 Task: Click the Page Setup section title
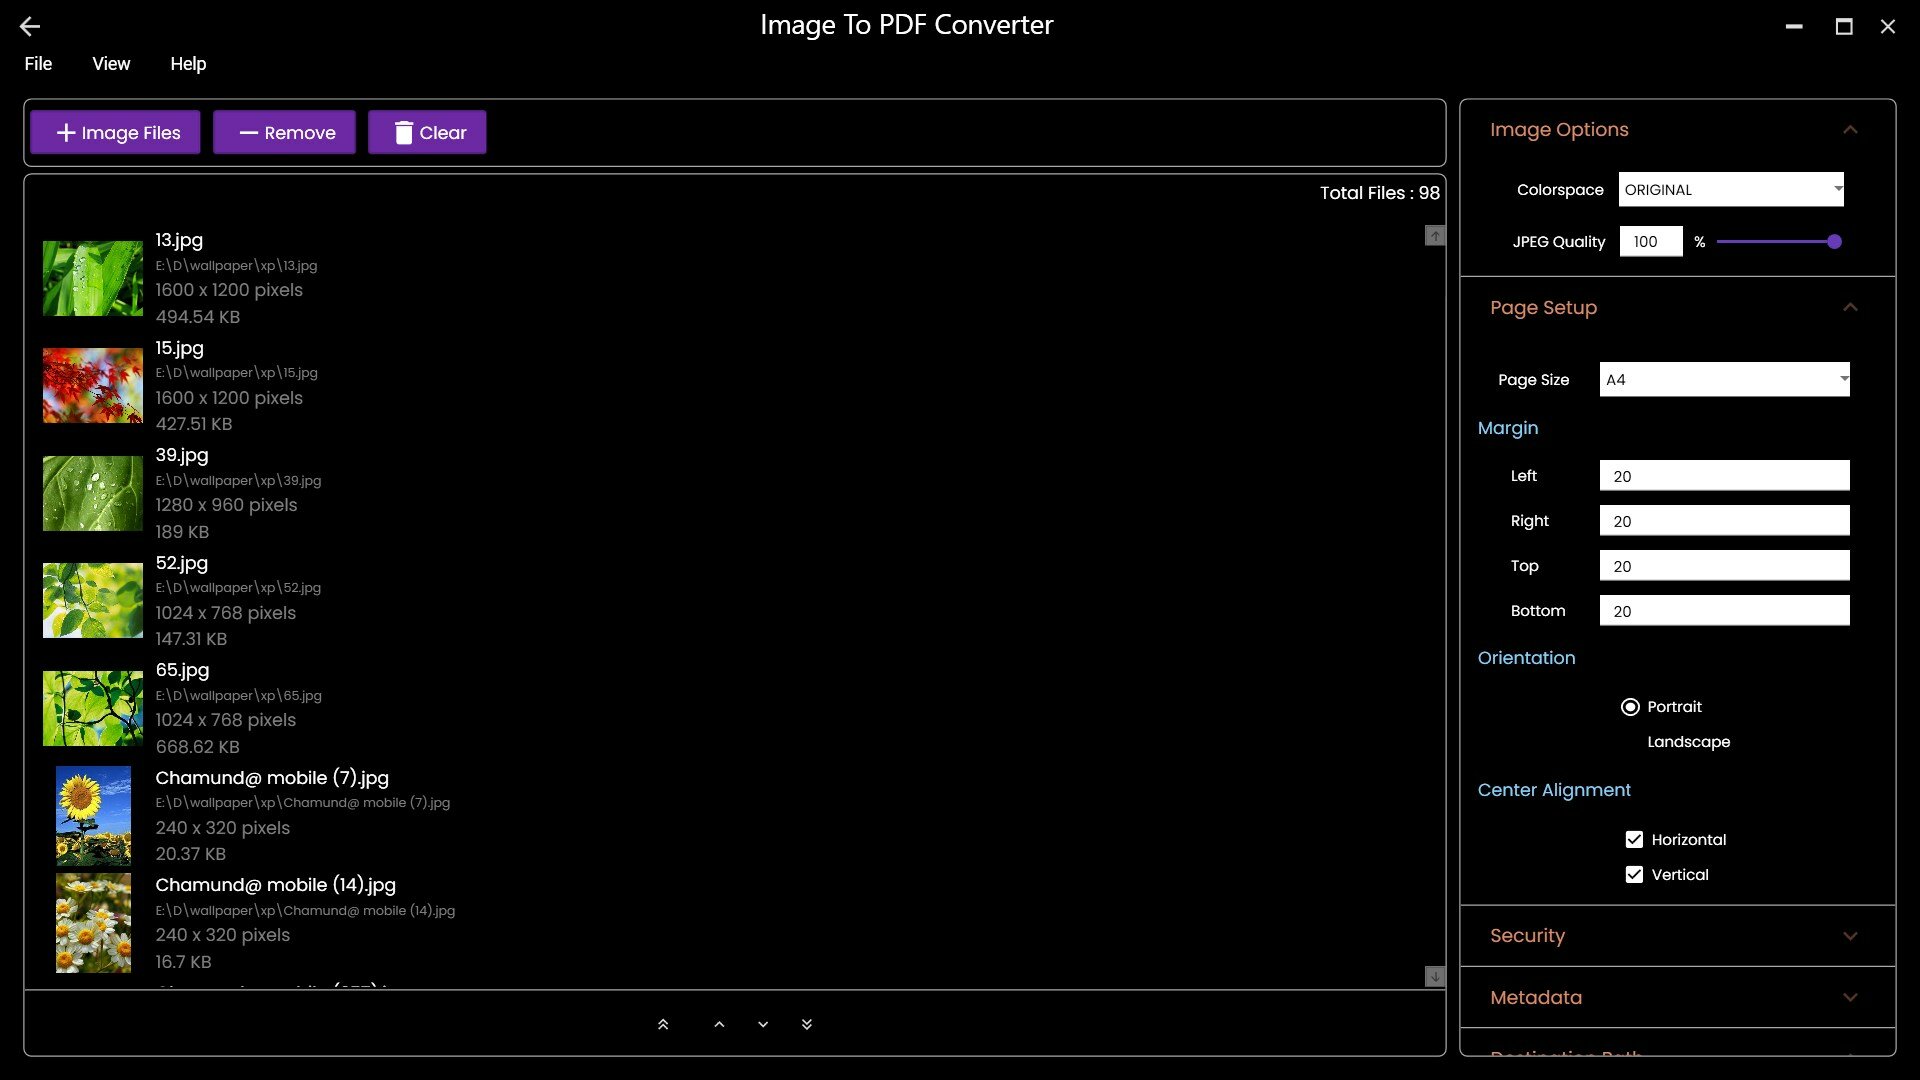click(1543, 308)
